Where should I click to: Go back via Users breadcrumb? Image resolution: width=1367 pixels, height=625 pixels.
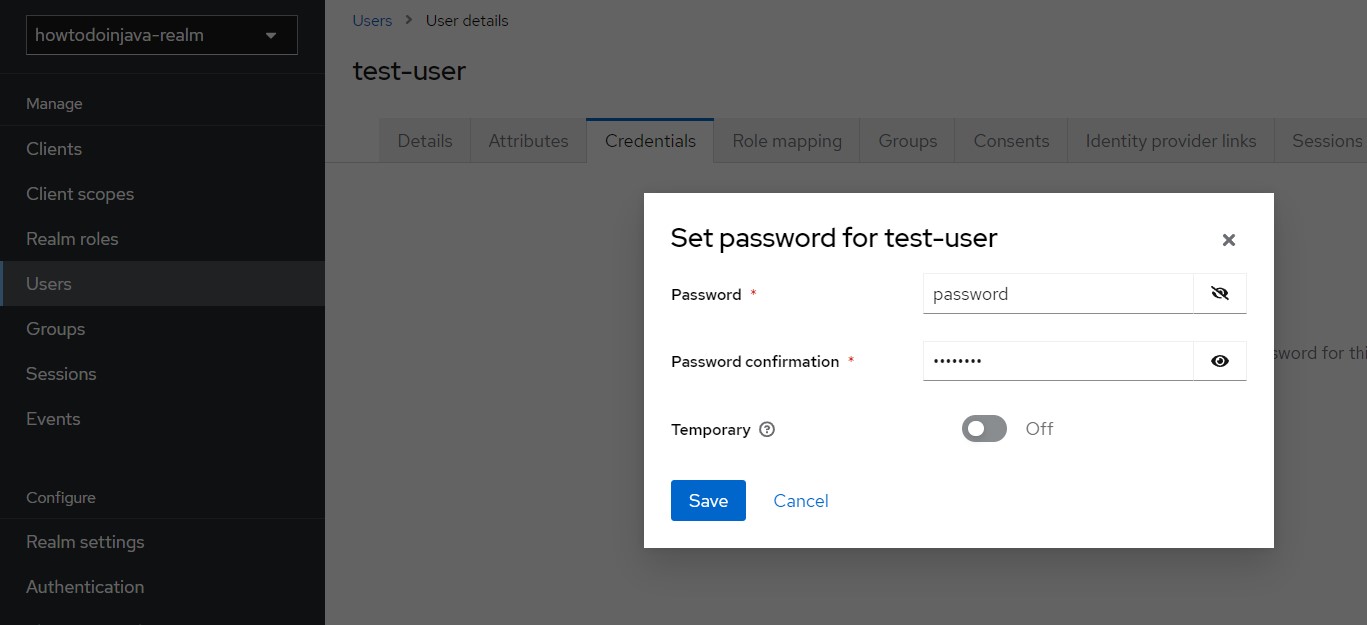point(371,20)
